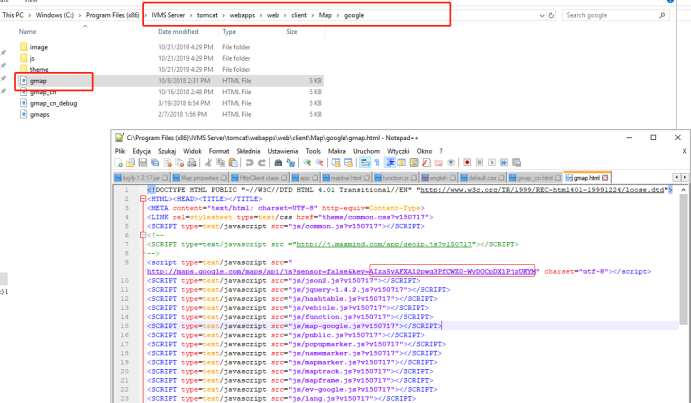This screenshot has height=403, width=691.
Task: Click the scroll tabs right arrow
Action: [684, 177]
